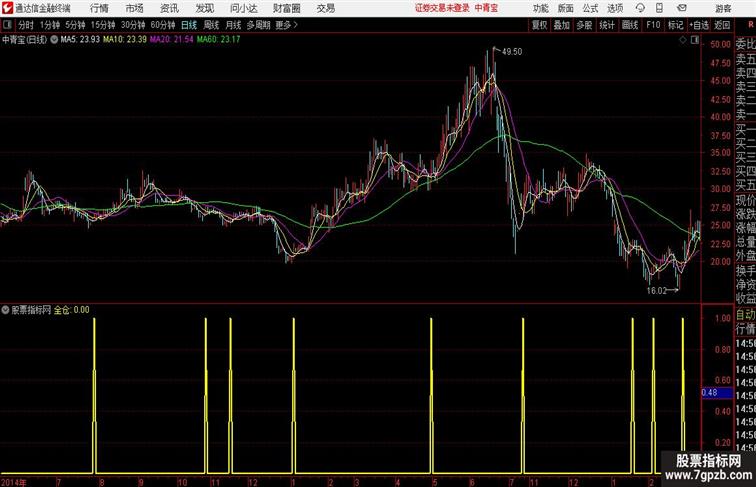Click the MA5: 23.93 label
The image size is (756, 487).
(x=80, y=40)
